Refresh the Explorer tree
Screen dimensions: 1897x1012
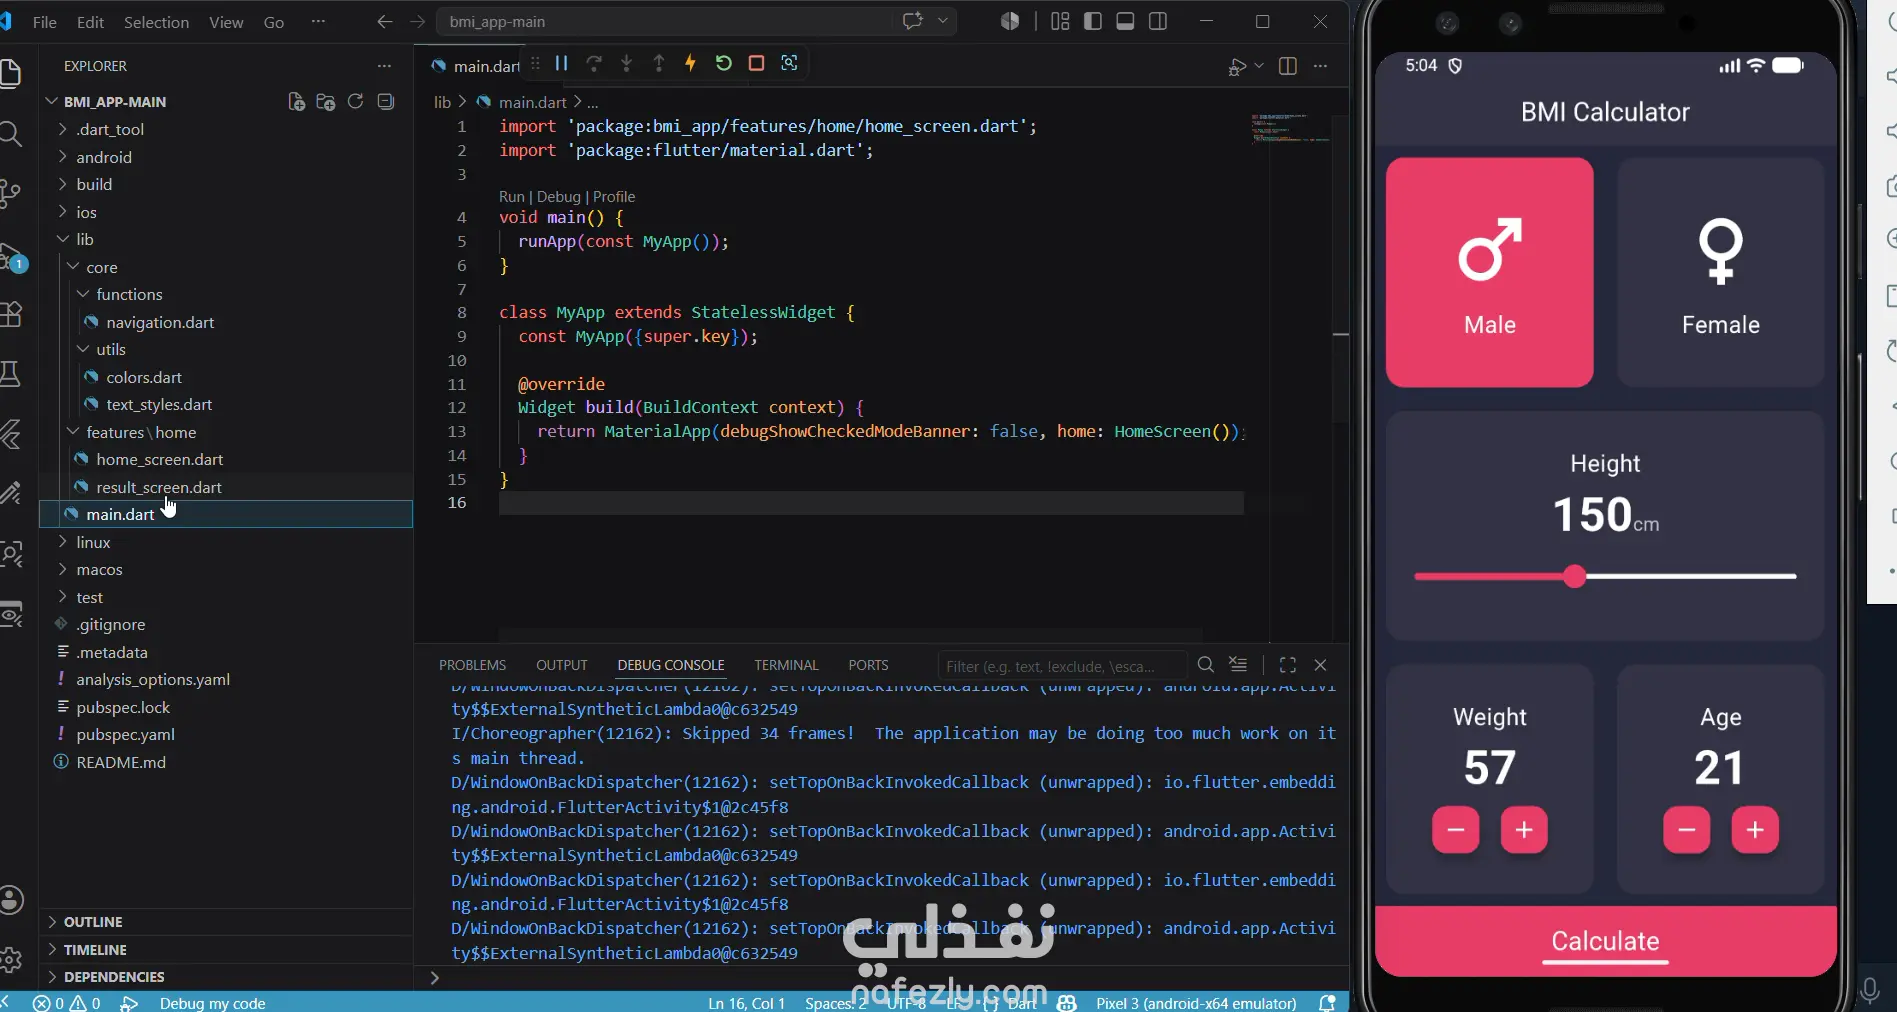click(355, 102)
